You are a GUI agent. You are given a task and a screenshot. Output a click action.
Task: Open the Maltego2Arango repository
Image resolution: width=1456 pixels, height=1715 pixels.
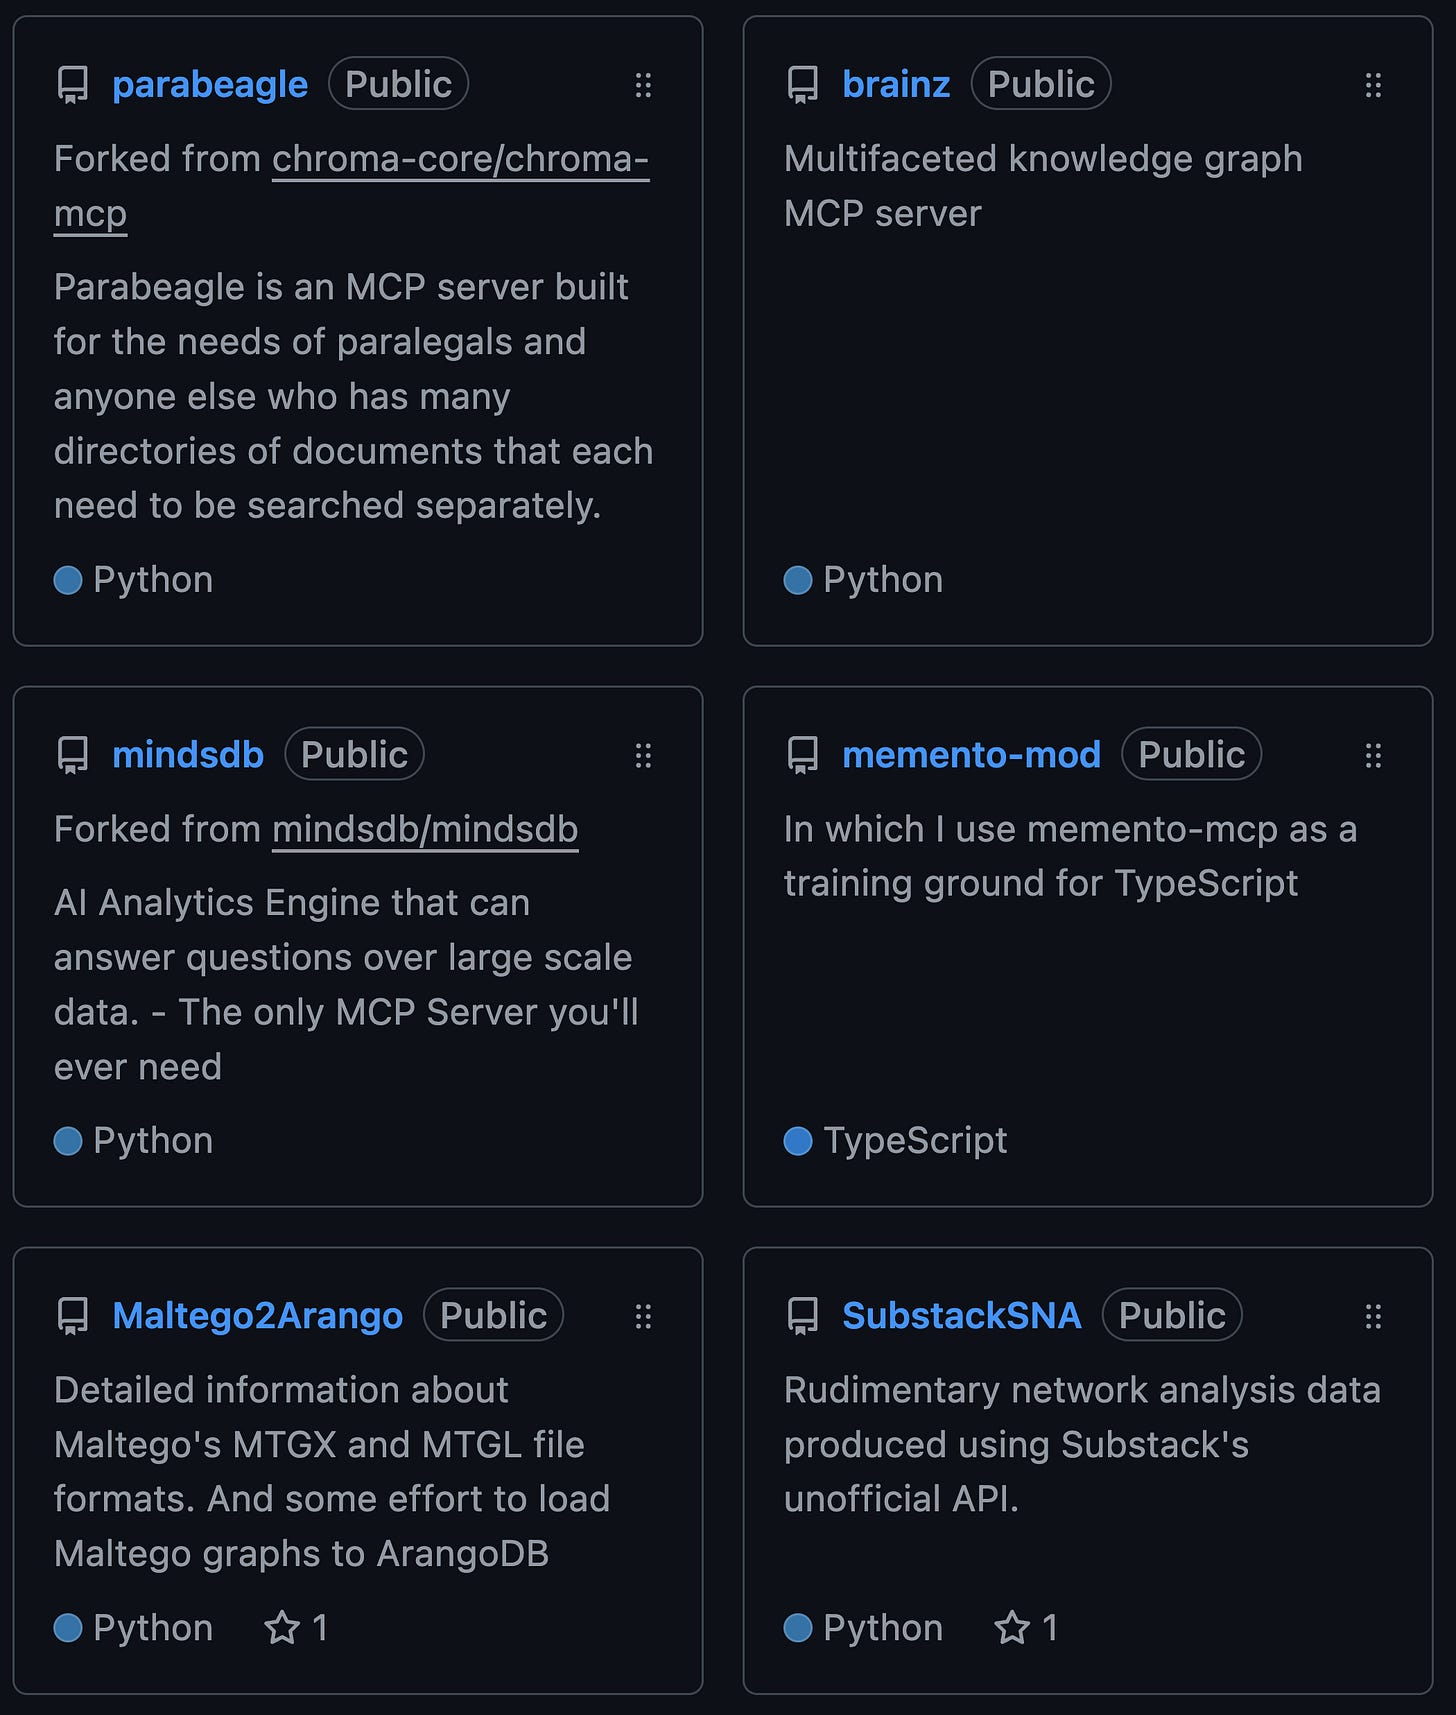pos(257,1316)
